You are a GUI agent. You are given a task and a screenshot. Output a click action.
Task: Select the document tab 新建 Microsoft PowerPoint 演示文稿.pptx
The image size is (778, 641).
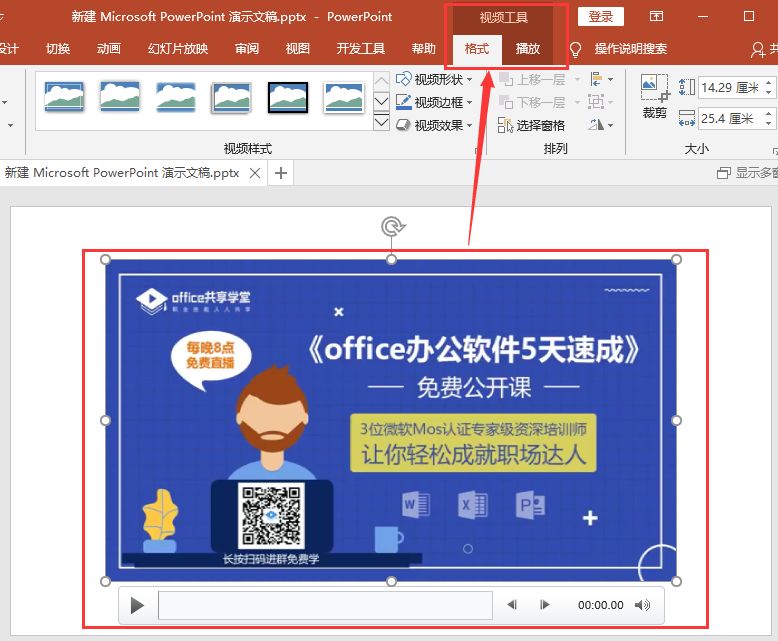point(122,173)
